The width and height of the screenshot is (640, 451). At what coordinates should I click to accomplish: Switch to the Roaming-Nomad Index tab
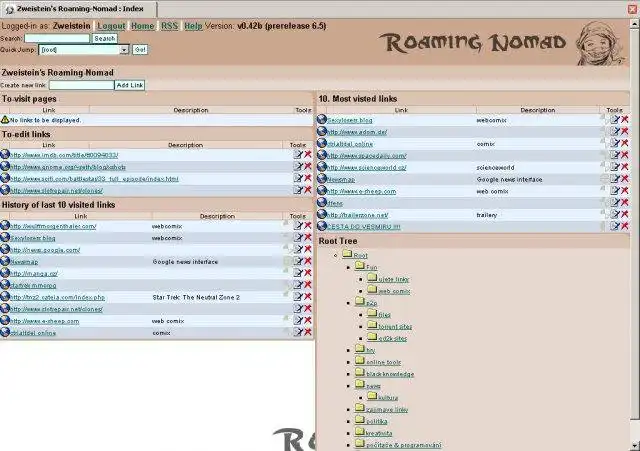tap(79, 9)
